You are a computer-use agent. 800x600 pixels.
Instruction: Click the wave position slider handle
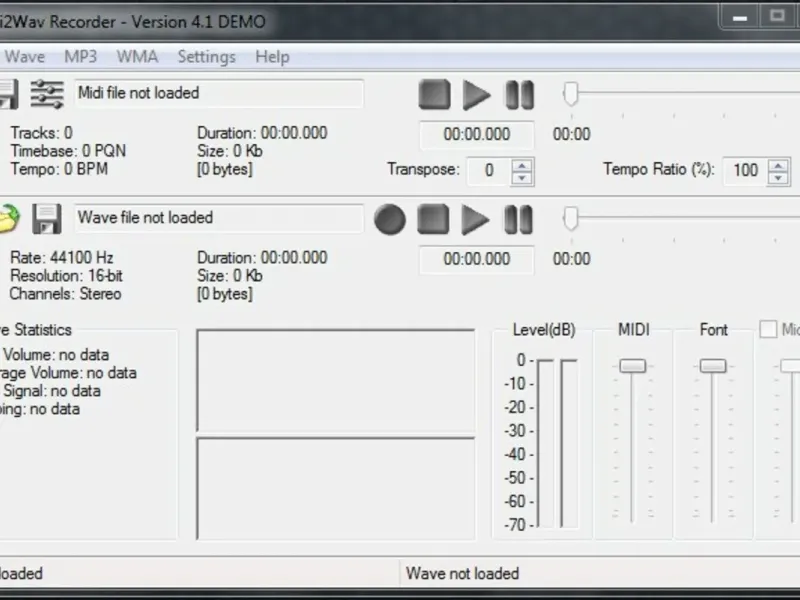[x=570, y=218]
